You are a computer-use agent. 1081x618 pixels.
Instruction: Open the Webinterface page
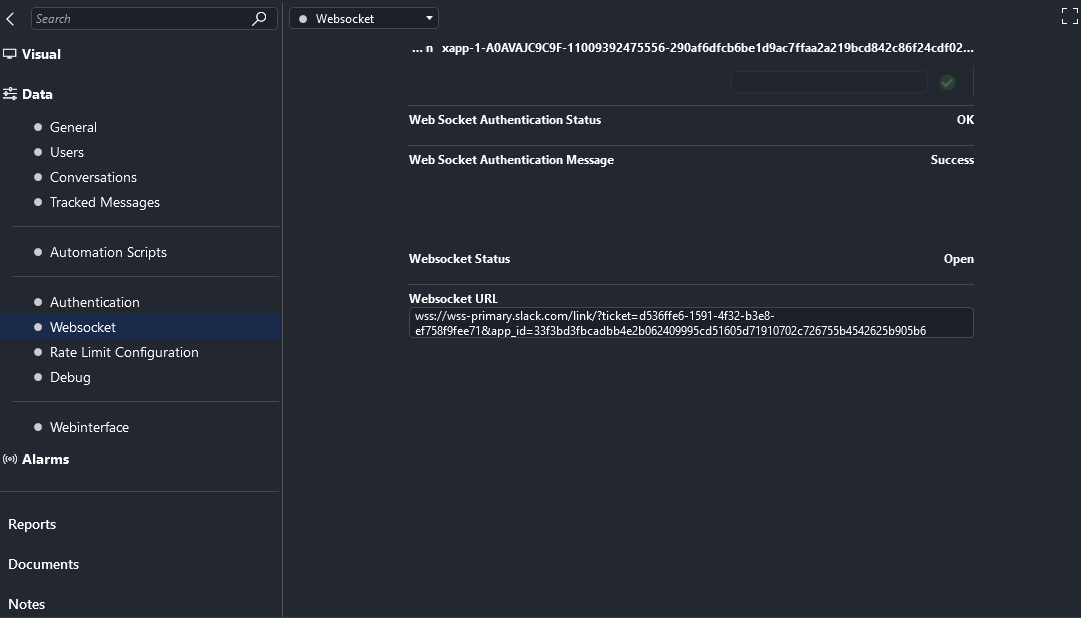click(x=90, y=427)
